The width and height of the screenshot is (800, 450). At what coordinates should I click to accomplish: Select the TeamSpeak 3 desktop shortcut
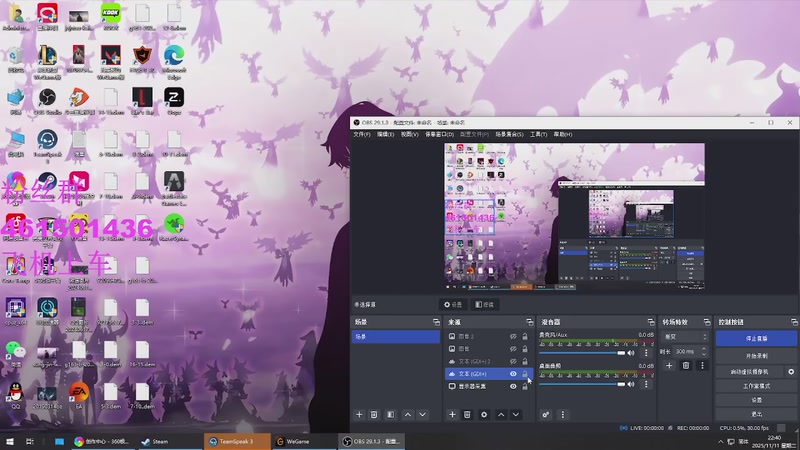pos(47,146)
